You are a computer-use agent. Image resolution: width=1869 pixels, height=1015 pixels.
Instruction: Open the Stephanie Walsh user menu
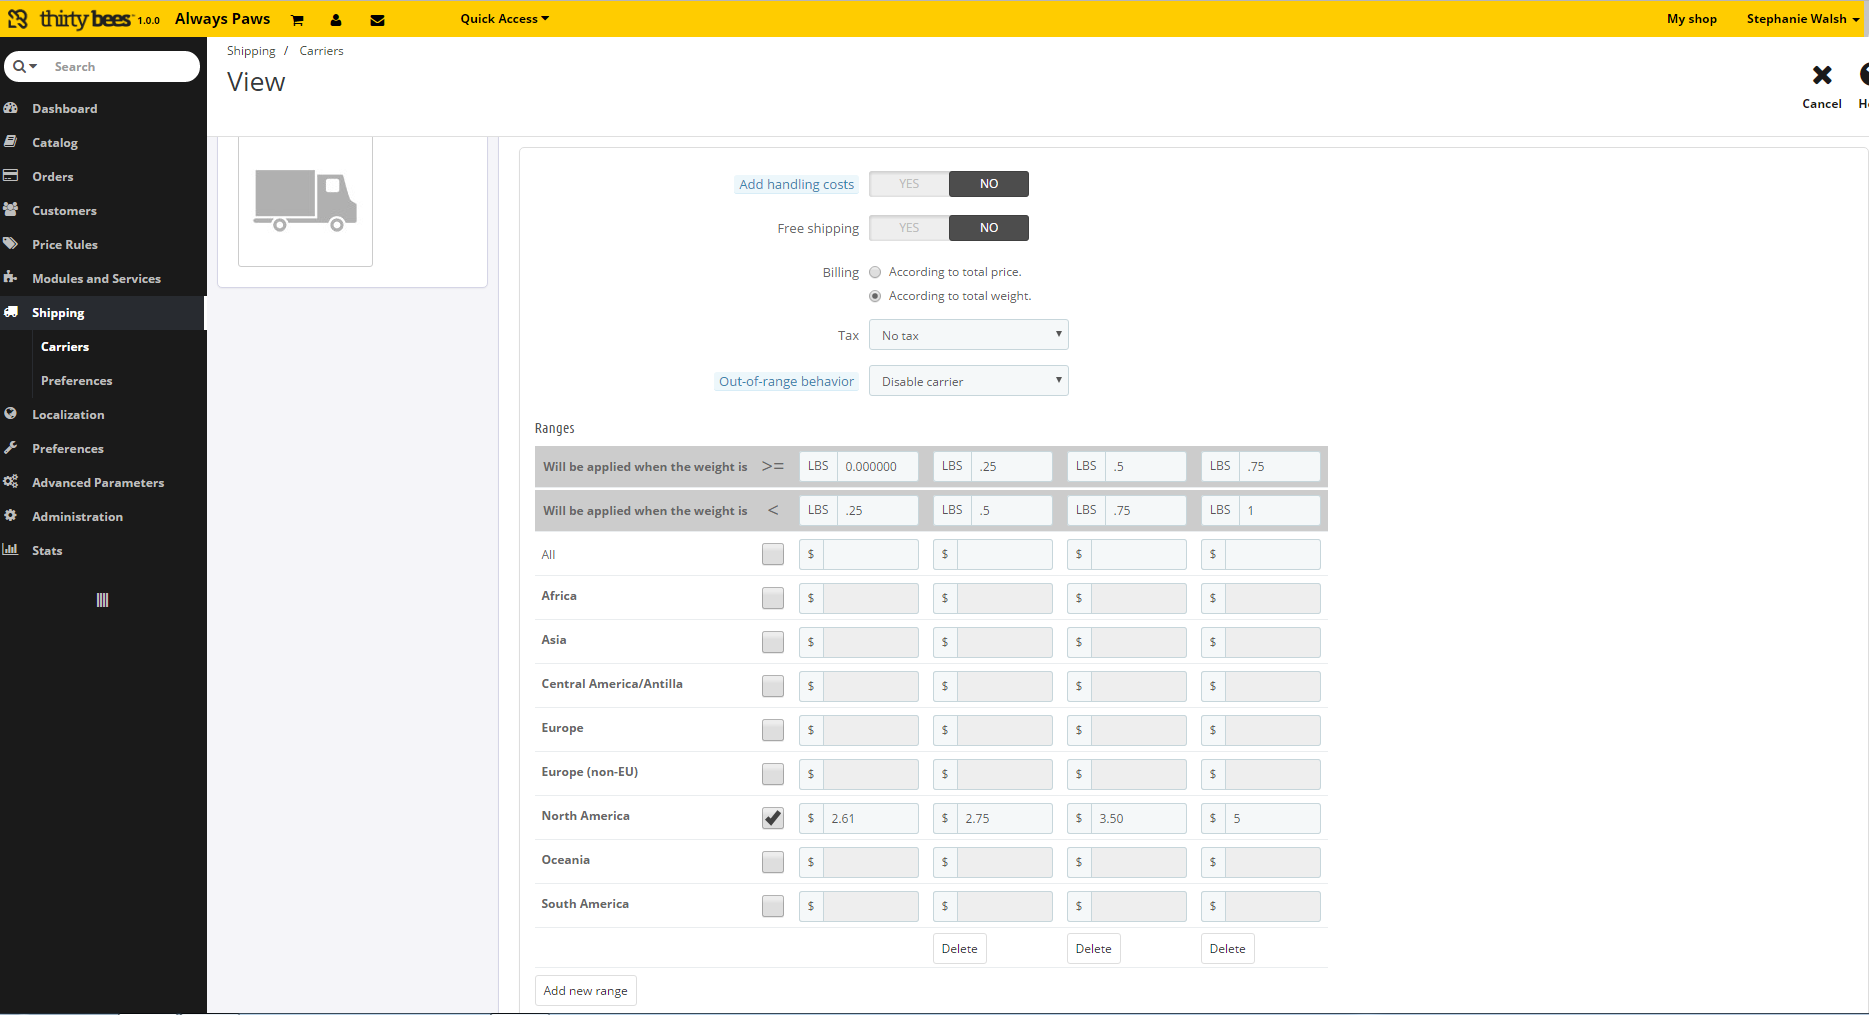[1803, 19]
